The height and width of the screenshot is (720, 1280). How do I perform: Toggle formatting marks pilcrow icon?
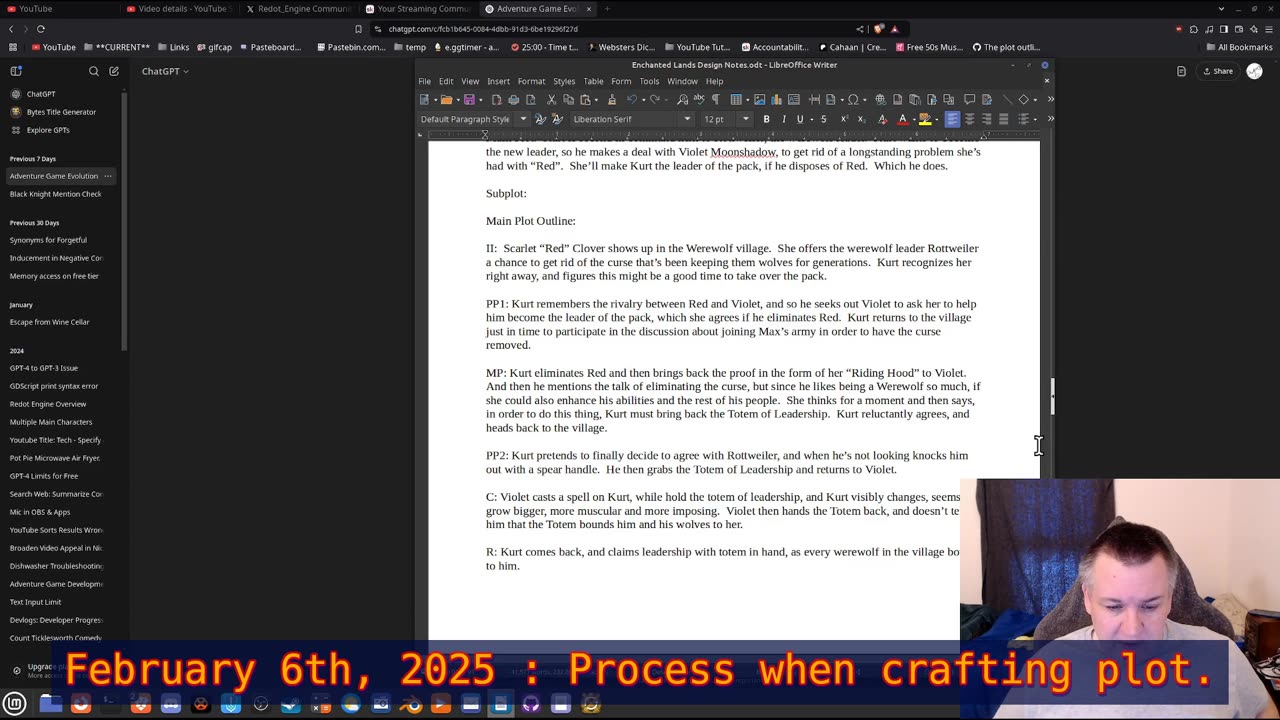(x=715, y=99)
